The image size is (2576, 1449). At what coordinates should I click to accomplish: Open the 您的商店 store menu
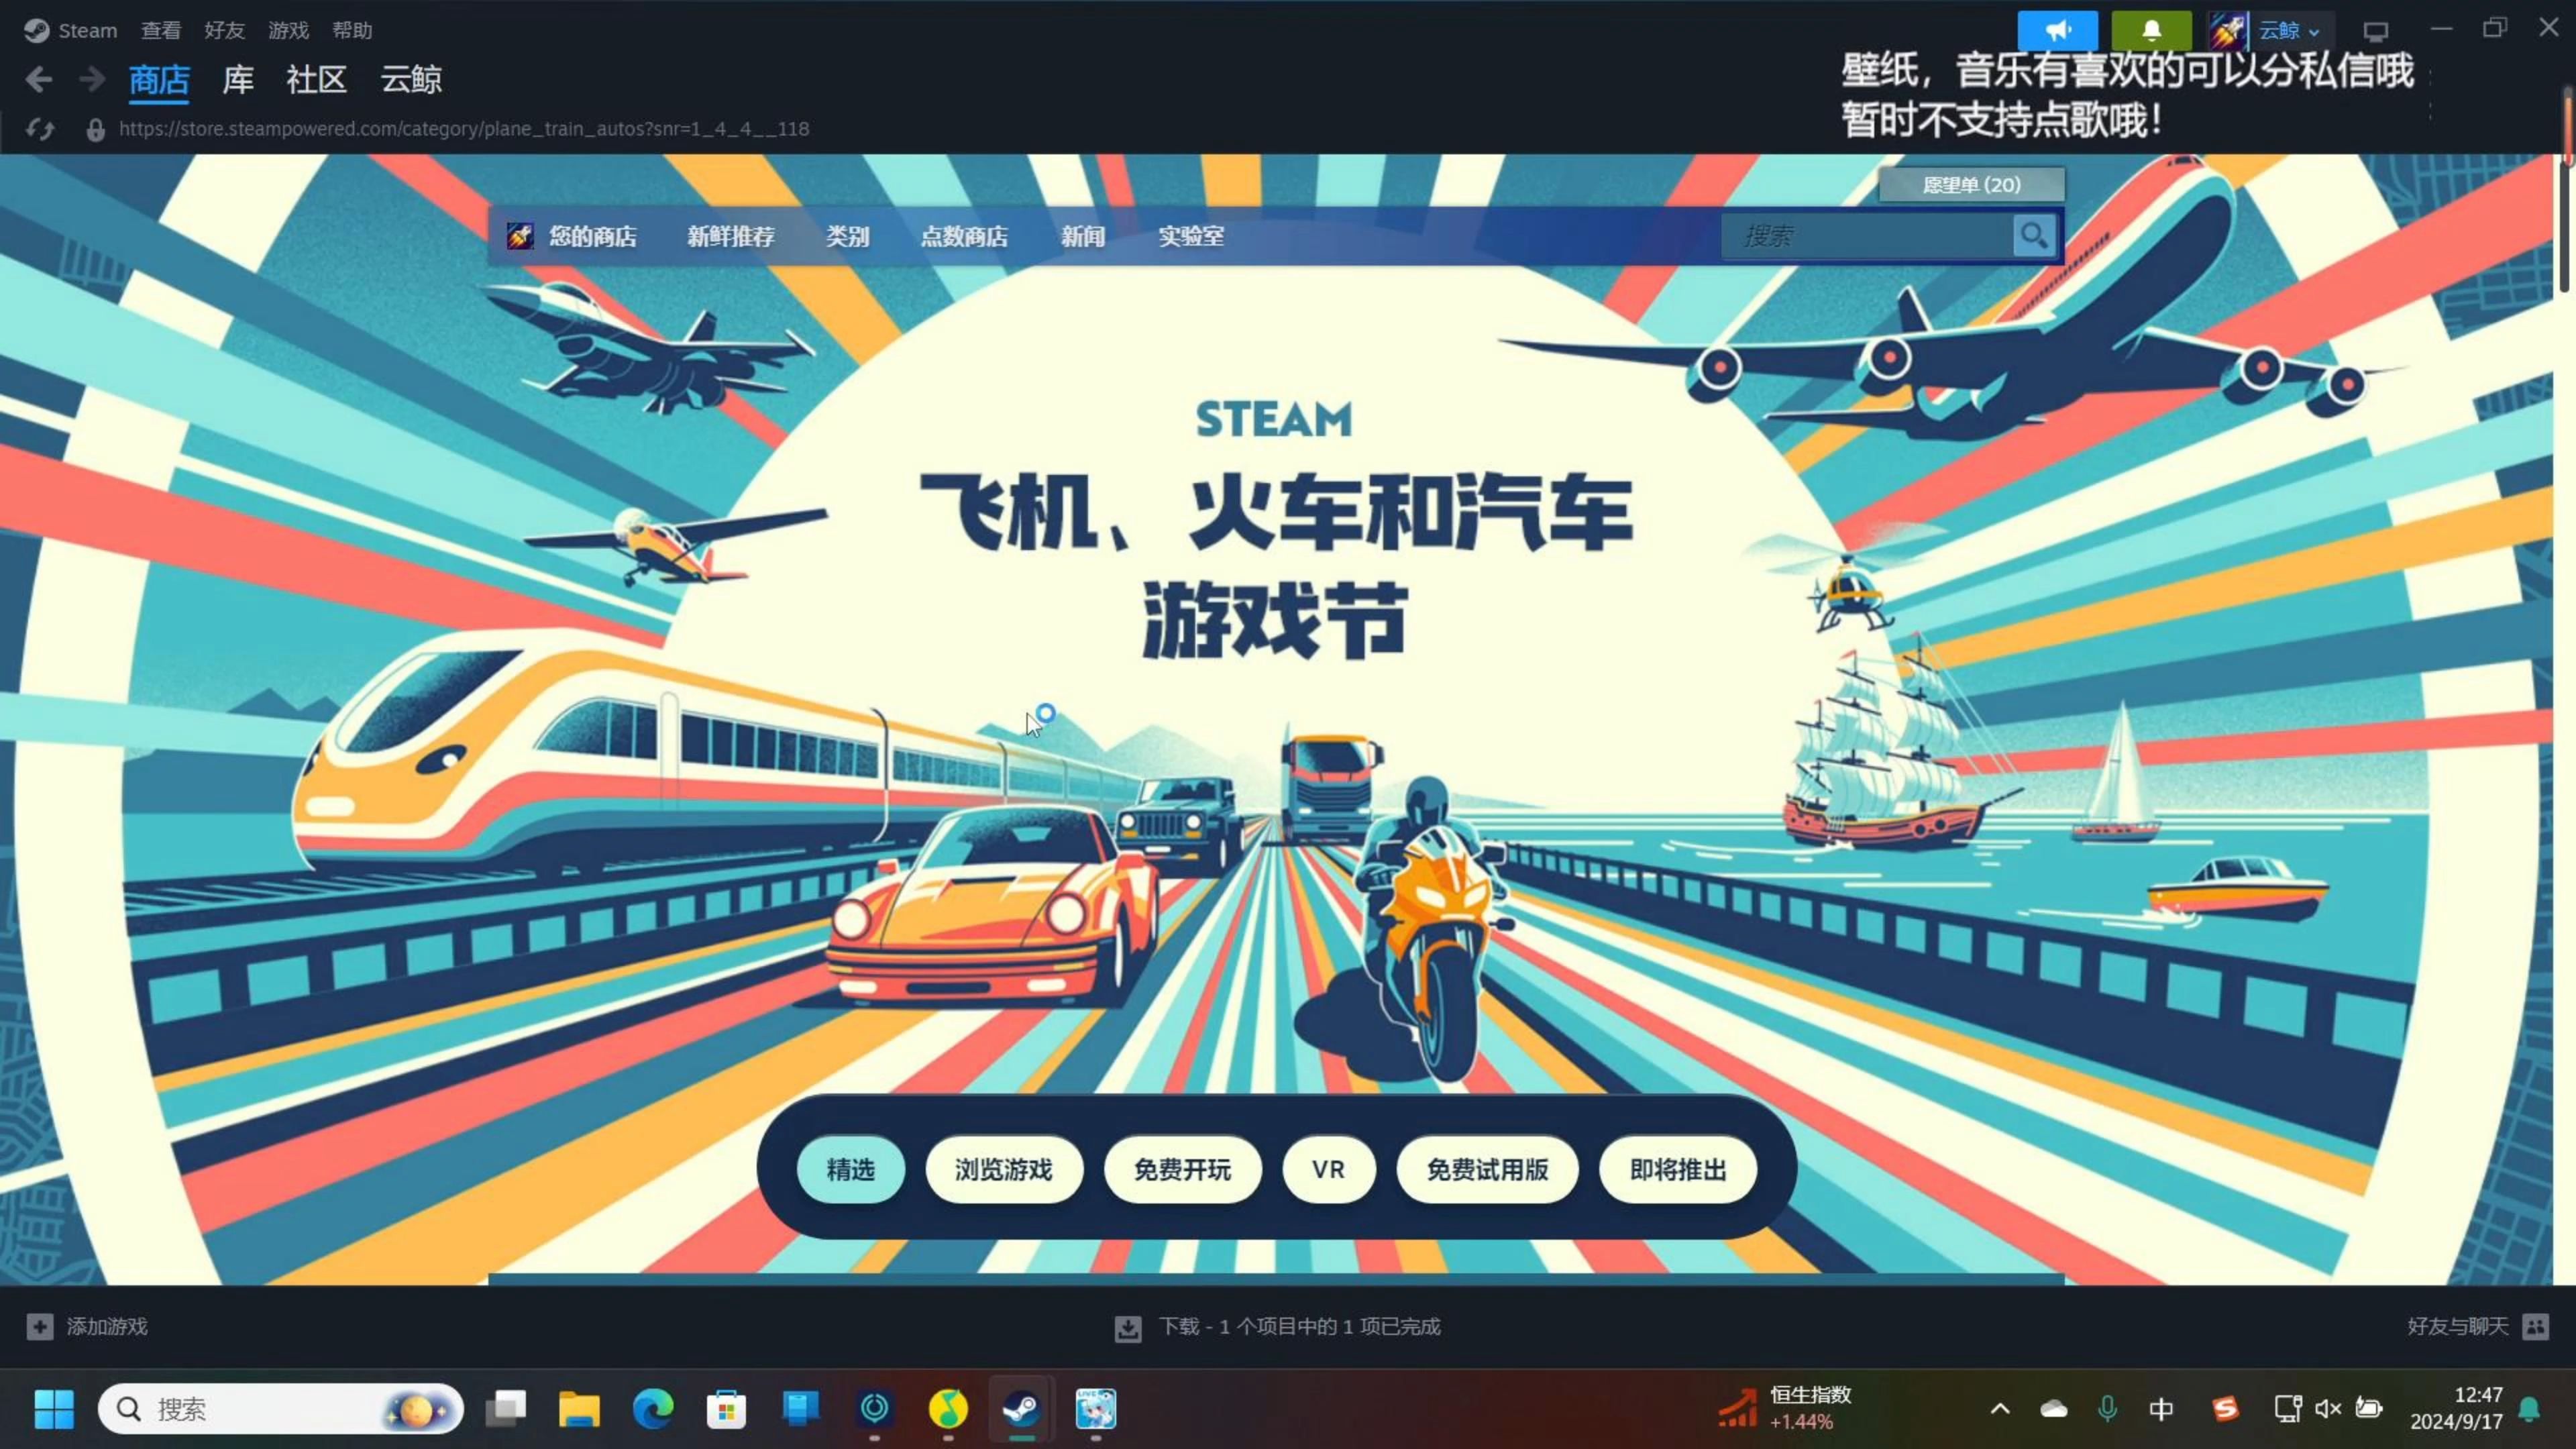coord(592,236)
